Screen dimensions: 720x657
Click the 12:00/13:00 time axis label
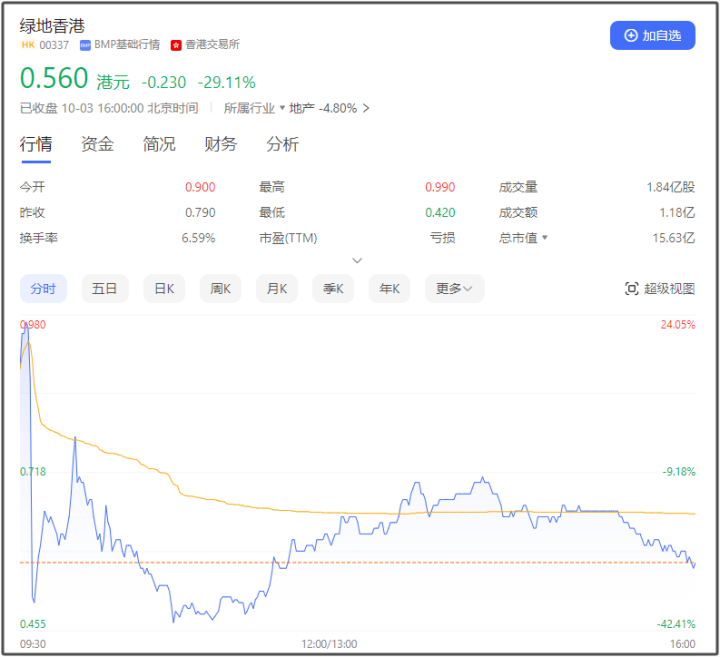pyautogui.click(x=329, y=644)
